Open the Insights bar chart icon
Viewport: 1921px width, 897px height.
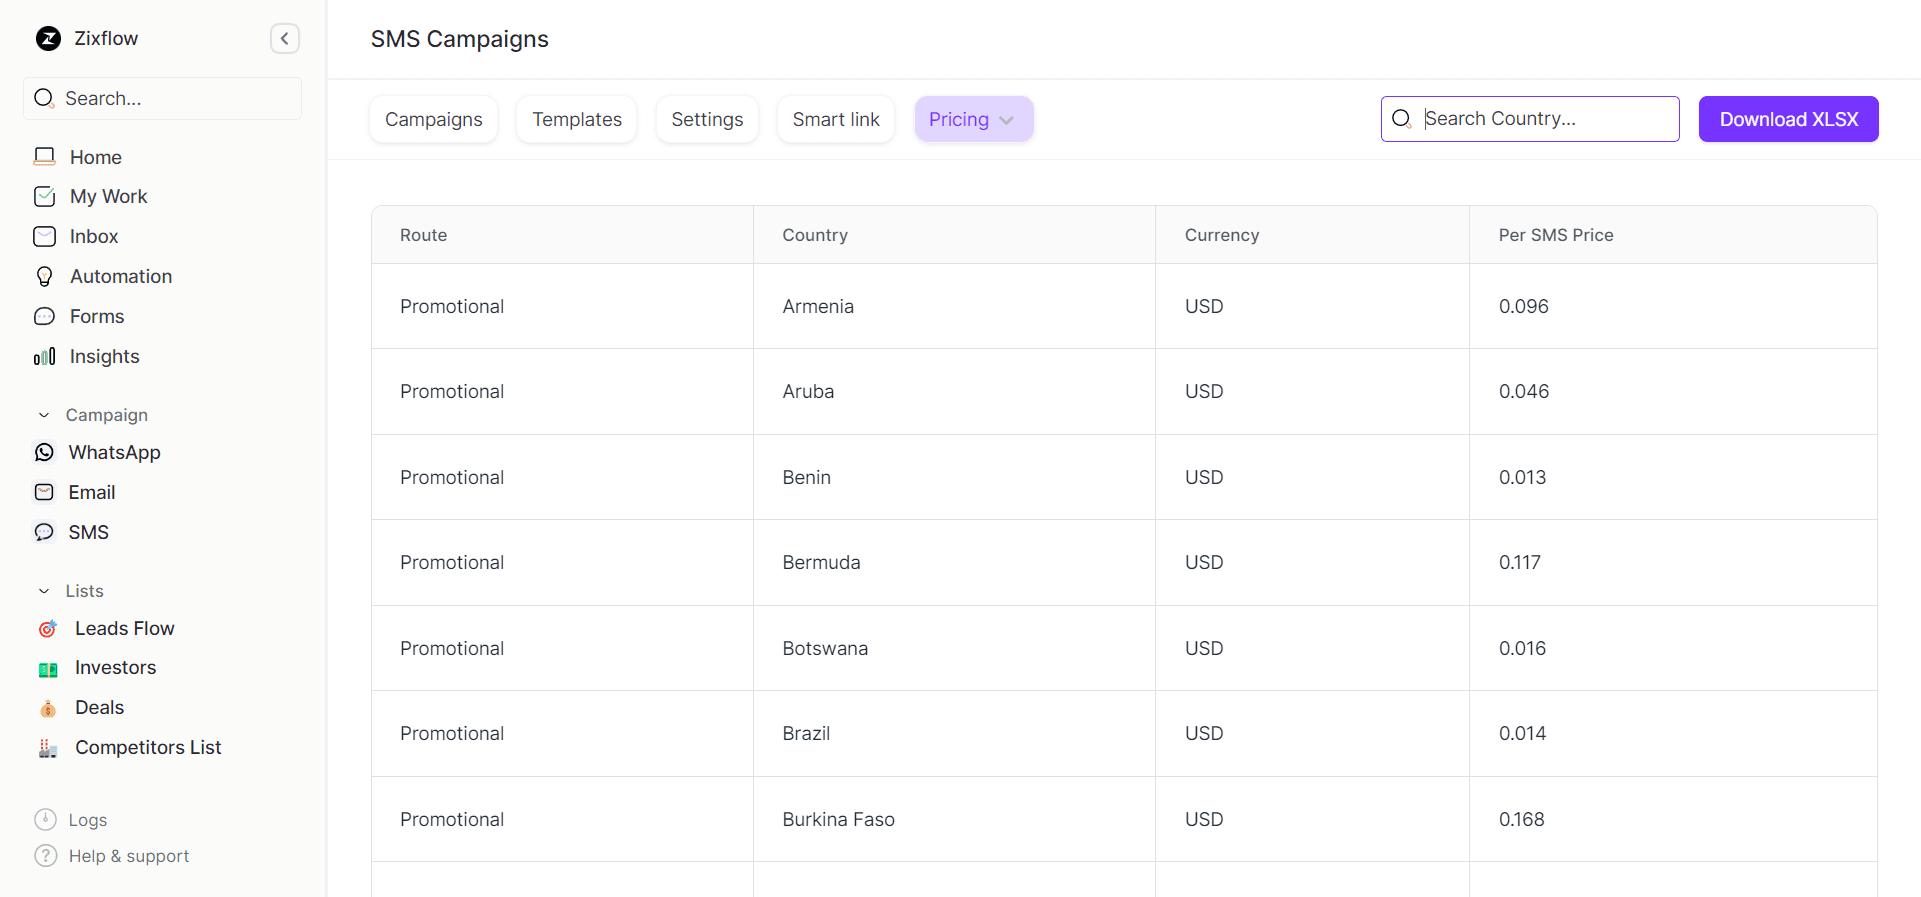[x=45, y=357]
